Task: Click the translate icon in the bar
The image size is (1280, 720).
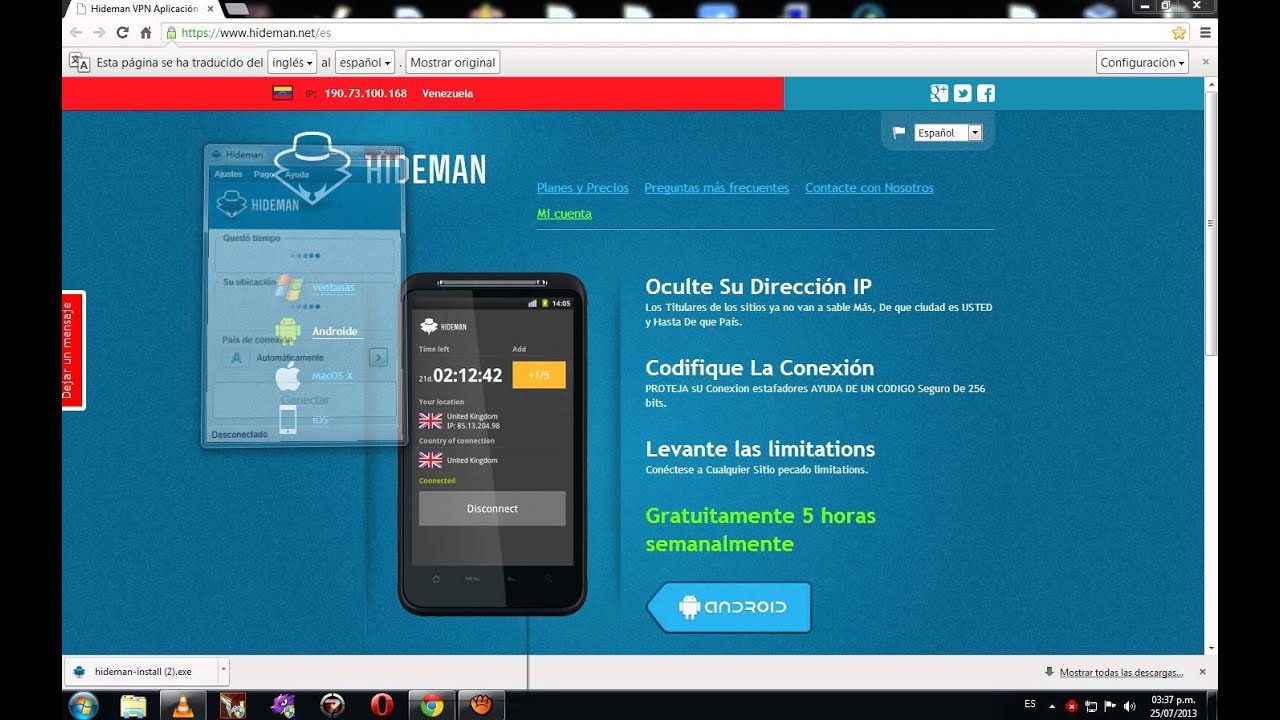Action: pos(79,62)
